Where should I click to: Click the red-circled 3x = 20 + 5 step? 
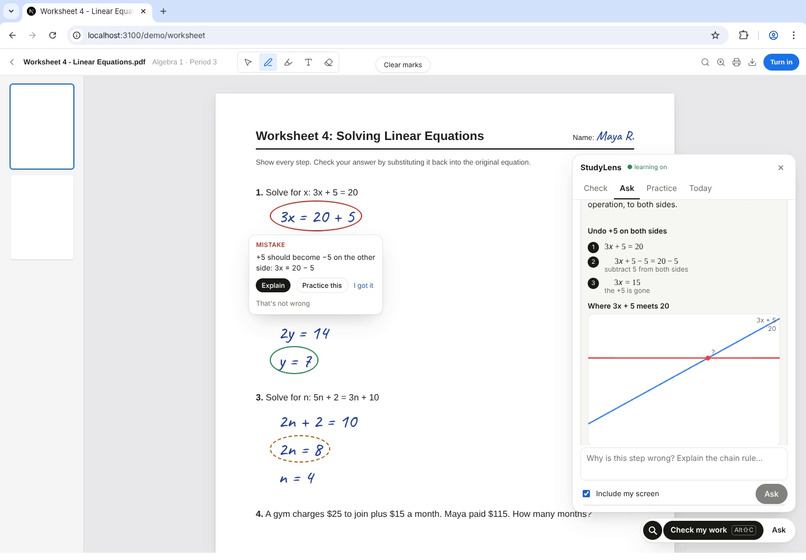pyautogui.click(x=316, y=216)
